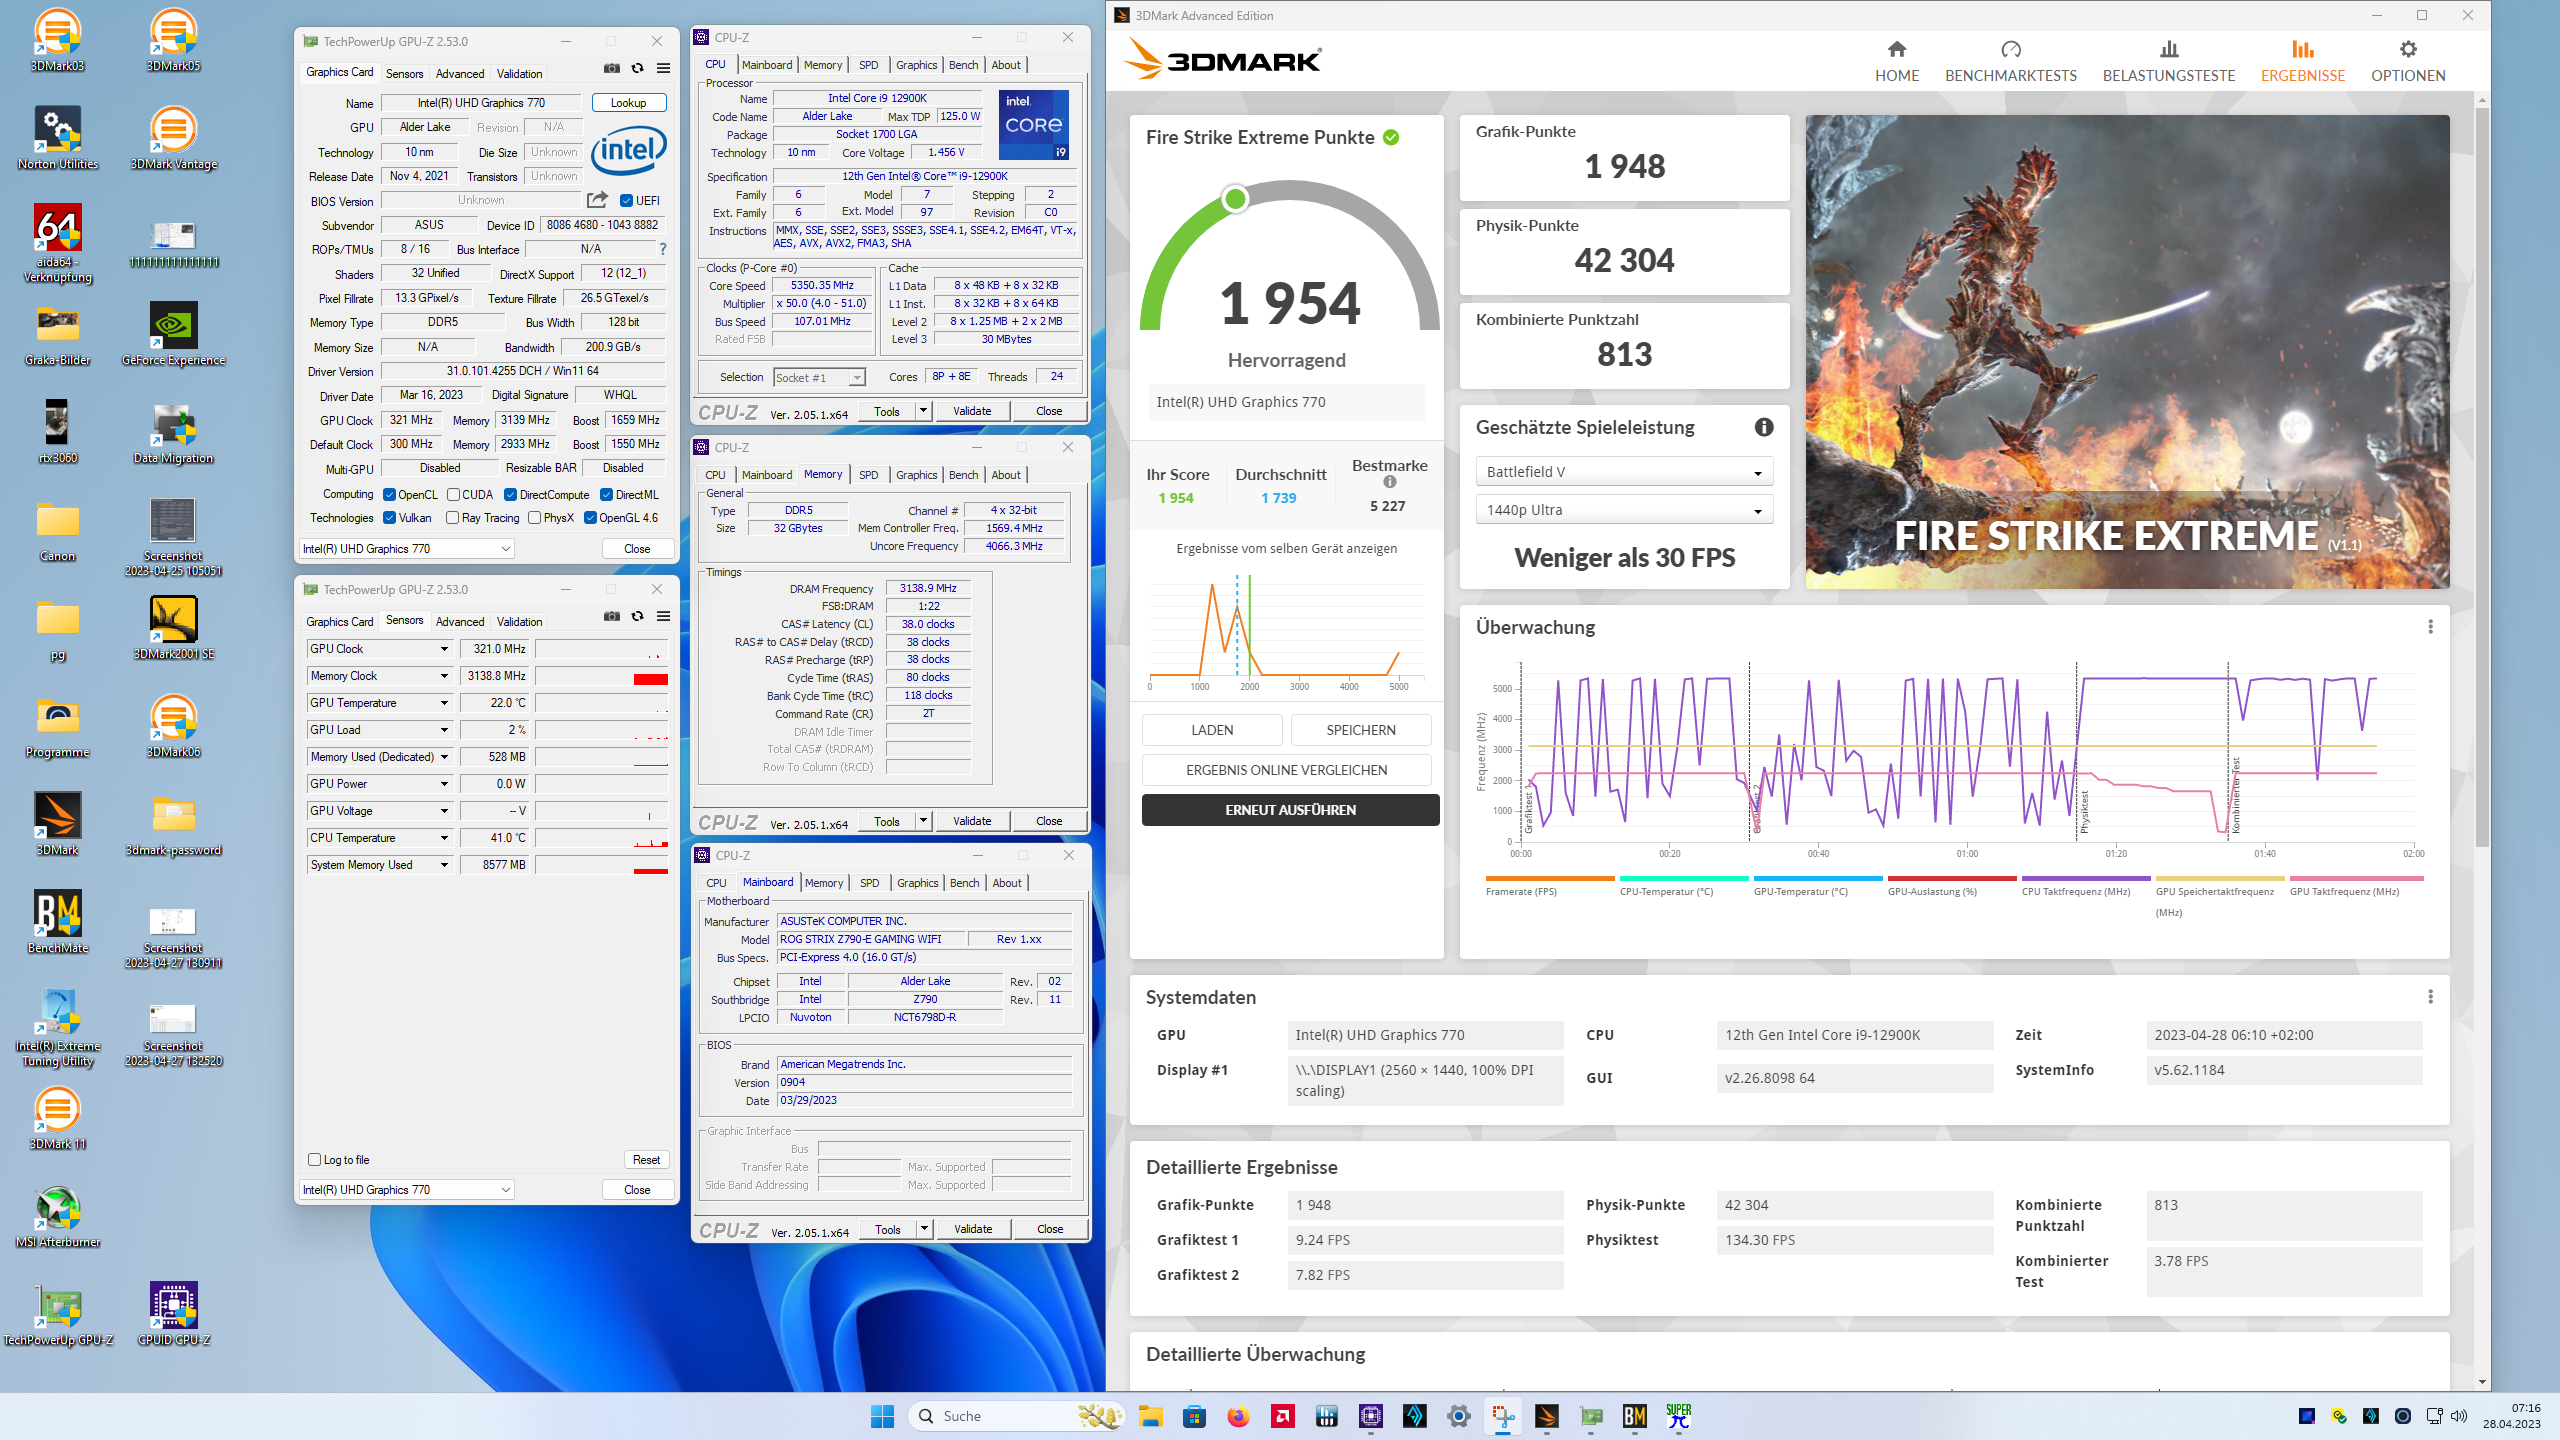Click the 3DMark vertical scrollbar

pyautogui.click(x=2482, y=480)
